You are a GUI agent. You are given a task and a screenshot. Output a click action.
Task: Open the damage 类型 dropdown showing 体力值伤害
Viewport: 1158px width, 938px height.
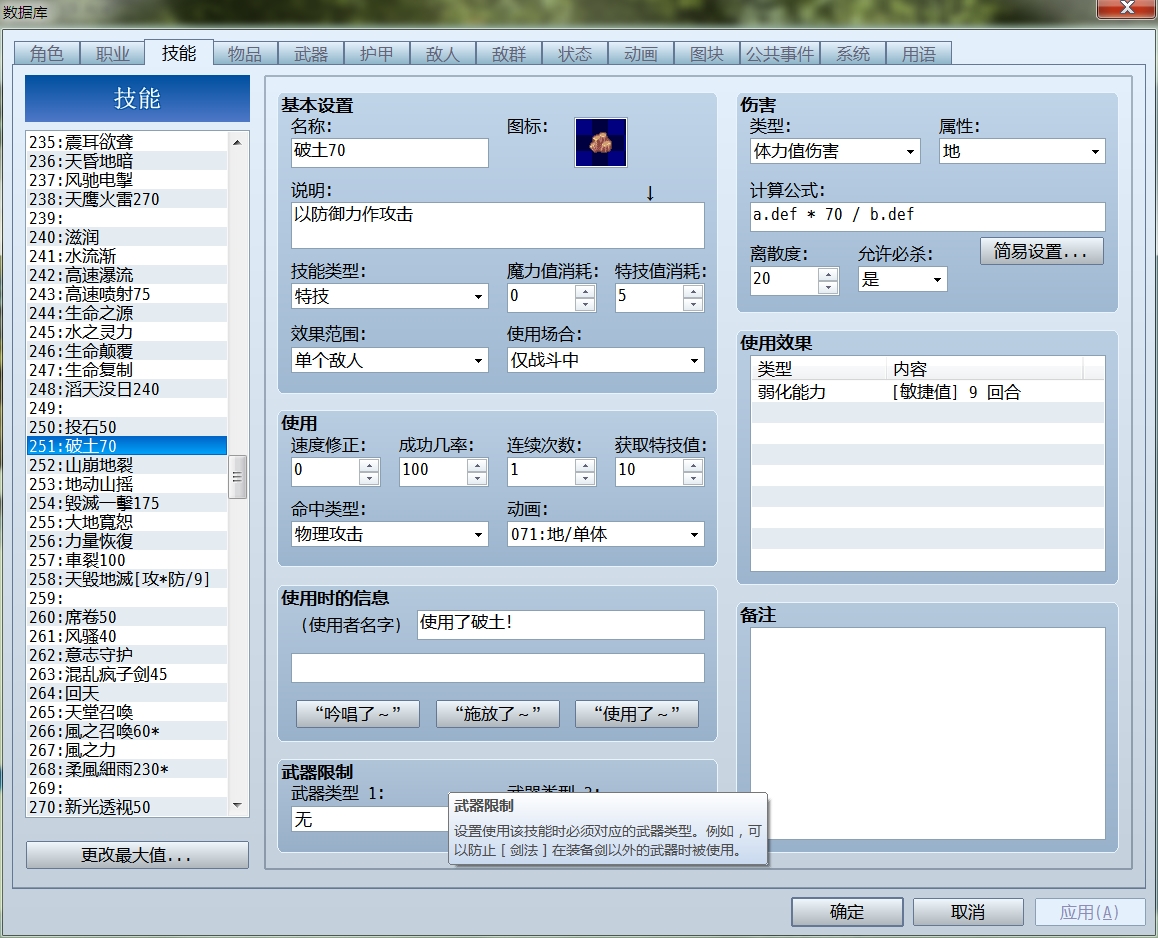tap(835, 151)
